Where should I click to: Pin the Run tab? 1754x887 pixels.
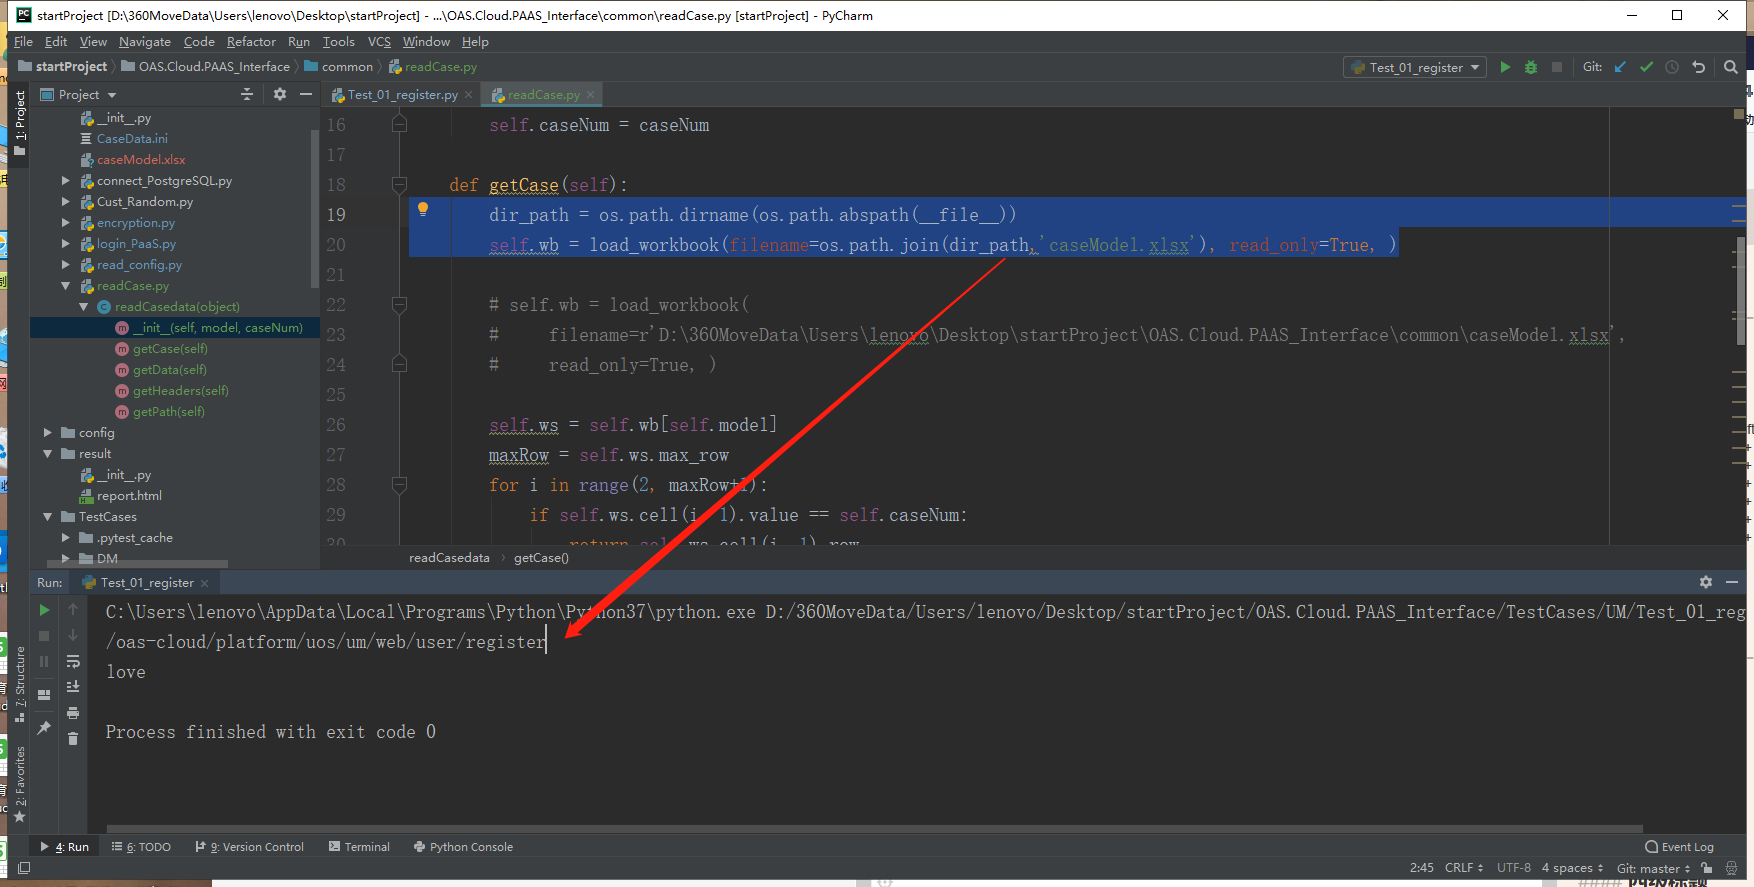[x=44, y=728]
